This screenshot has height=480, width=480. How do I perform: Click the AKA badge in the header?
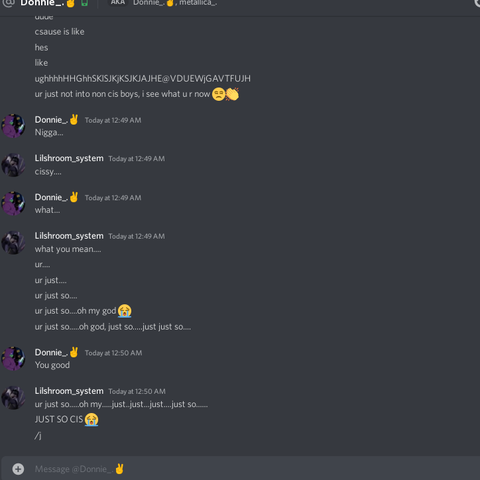click(x=118, y=3)
